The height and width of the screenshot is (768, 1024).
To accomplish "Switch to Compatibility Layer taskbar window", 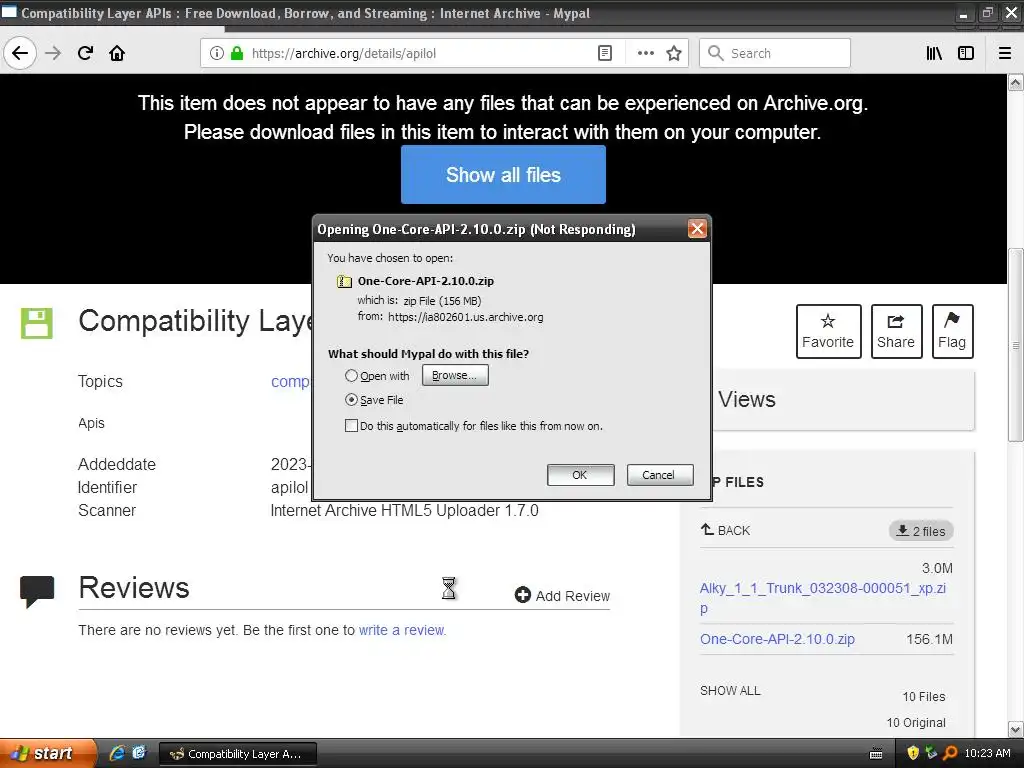I will pyautogui.click(x=238, y=754).
